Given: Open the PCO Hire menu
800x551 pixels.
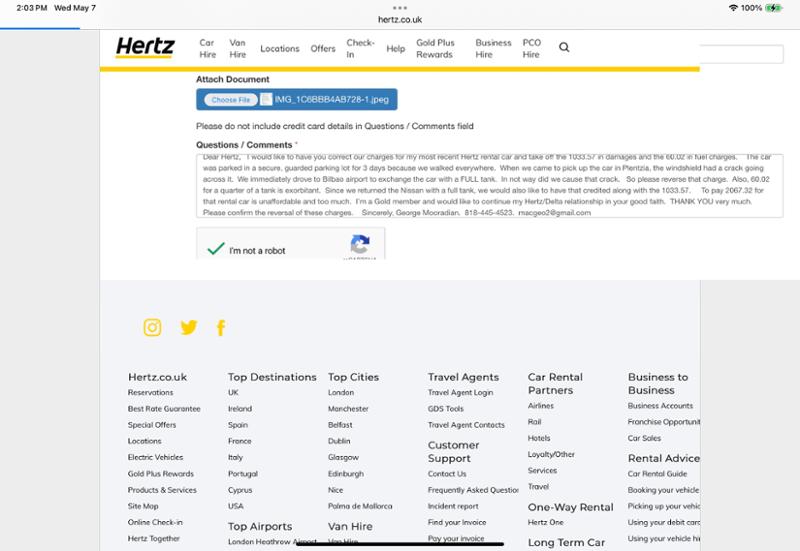Looking at the screenshot, I should 532,48.
